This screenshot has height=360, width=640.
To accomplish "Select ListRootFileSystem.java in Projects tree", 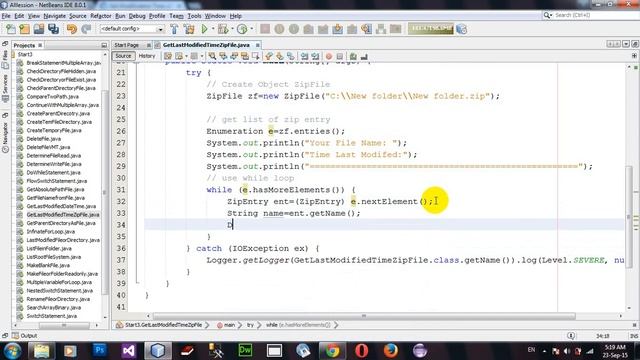I will pyautogui.click(x=53, y=257).
